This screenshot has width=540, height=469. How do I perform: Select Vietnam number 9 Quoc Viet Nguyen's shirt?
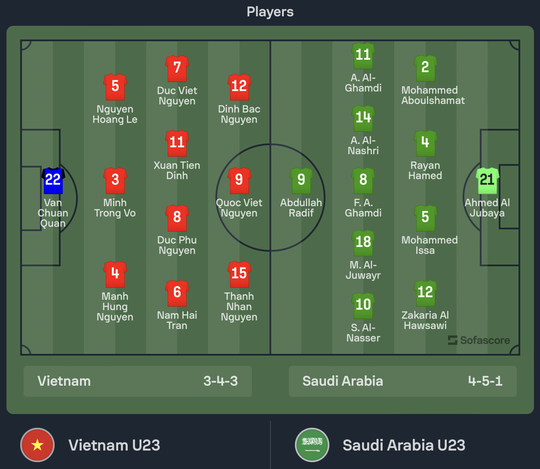point(239,181)
